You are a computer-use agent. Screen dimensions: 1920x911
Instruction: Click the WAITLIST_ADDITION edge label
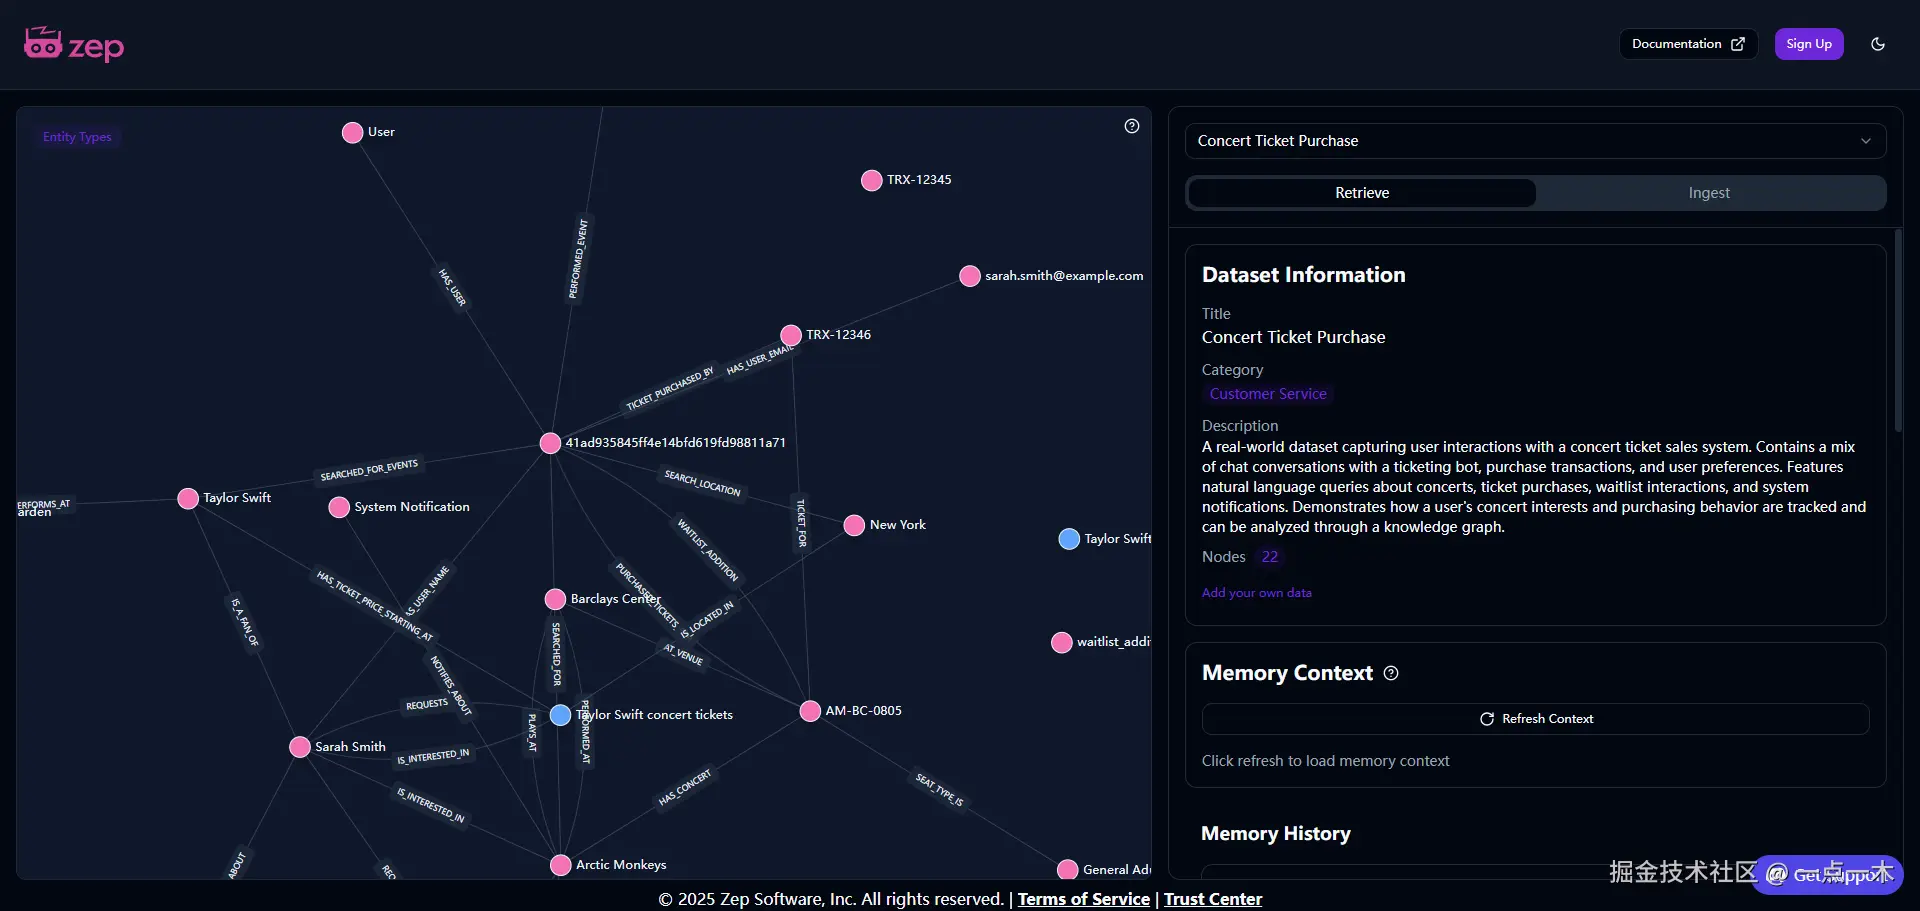(x=708, y=549)
